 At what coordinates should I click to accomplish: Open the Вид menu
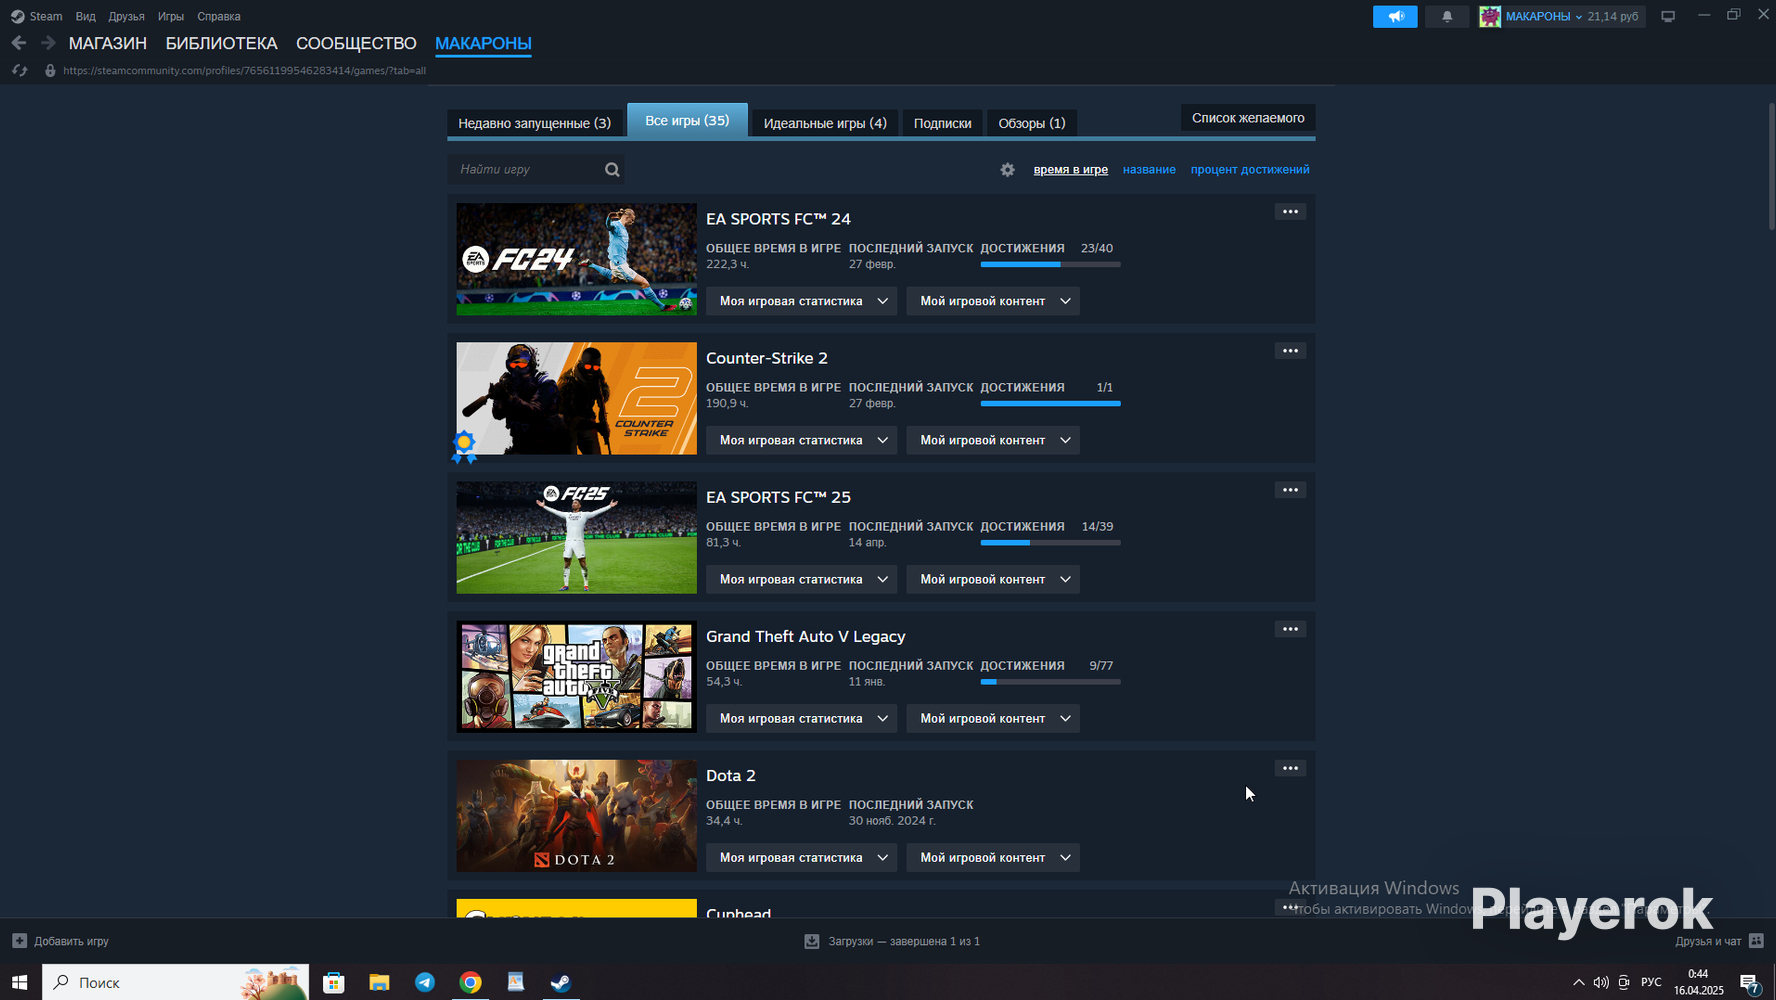pos(86,16)
